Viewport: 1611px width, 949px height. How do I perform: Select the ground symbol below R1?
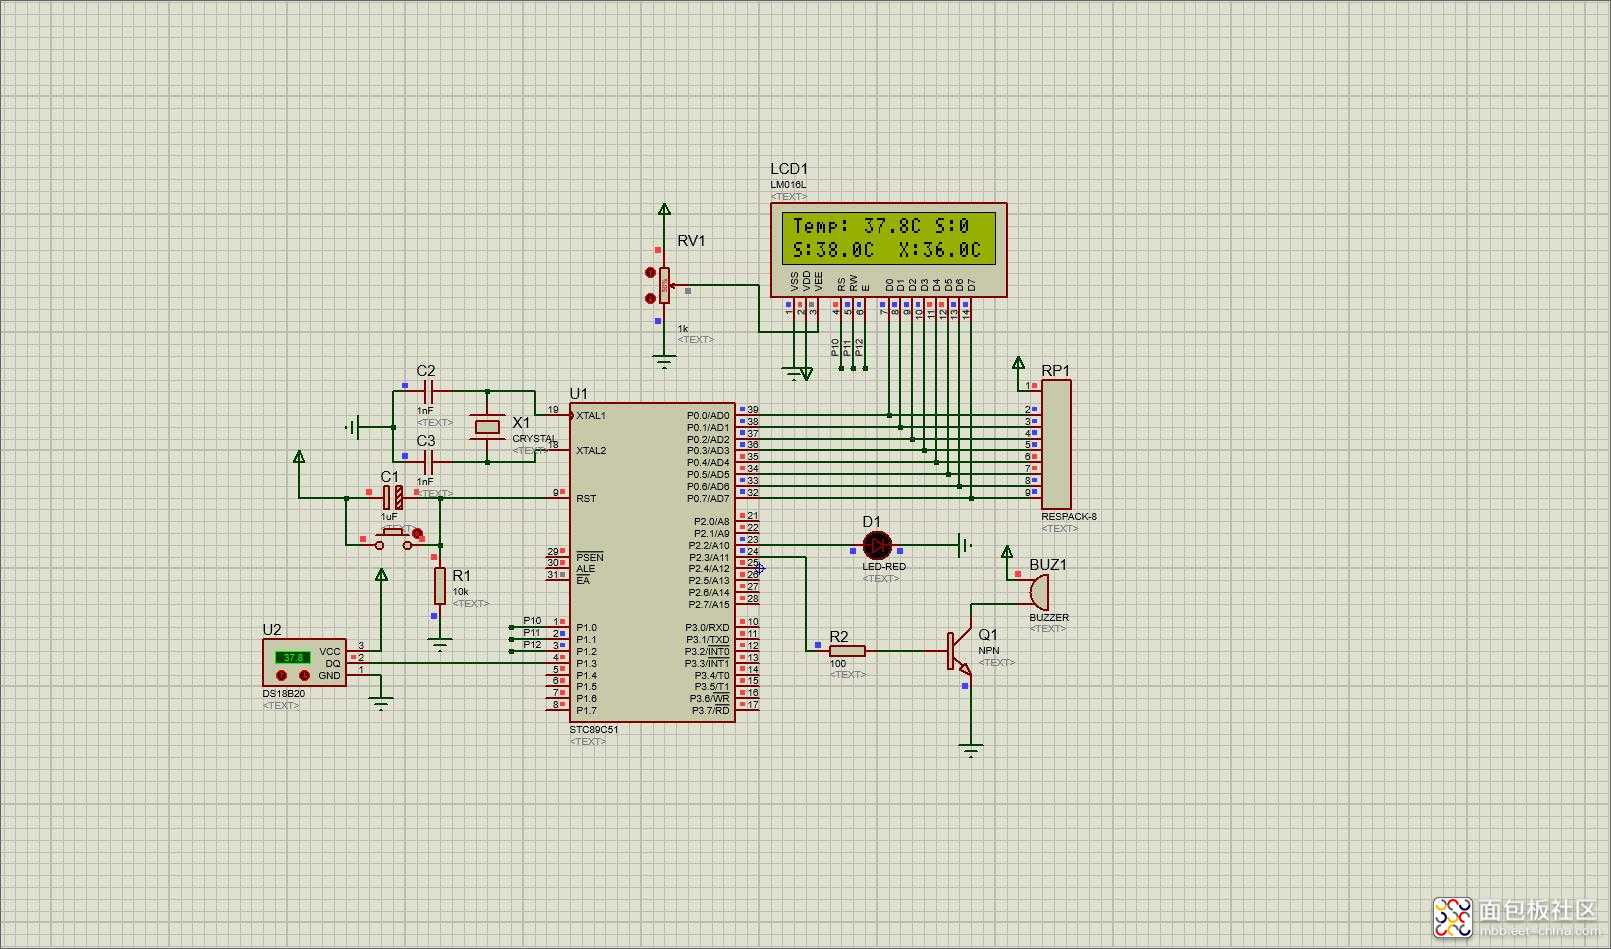(x=440, y=645)
